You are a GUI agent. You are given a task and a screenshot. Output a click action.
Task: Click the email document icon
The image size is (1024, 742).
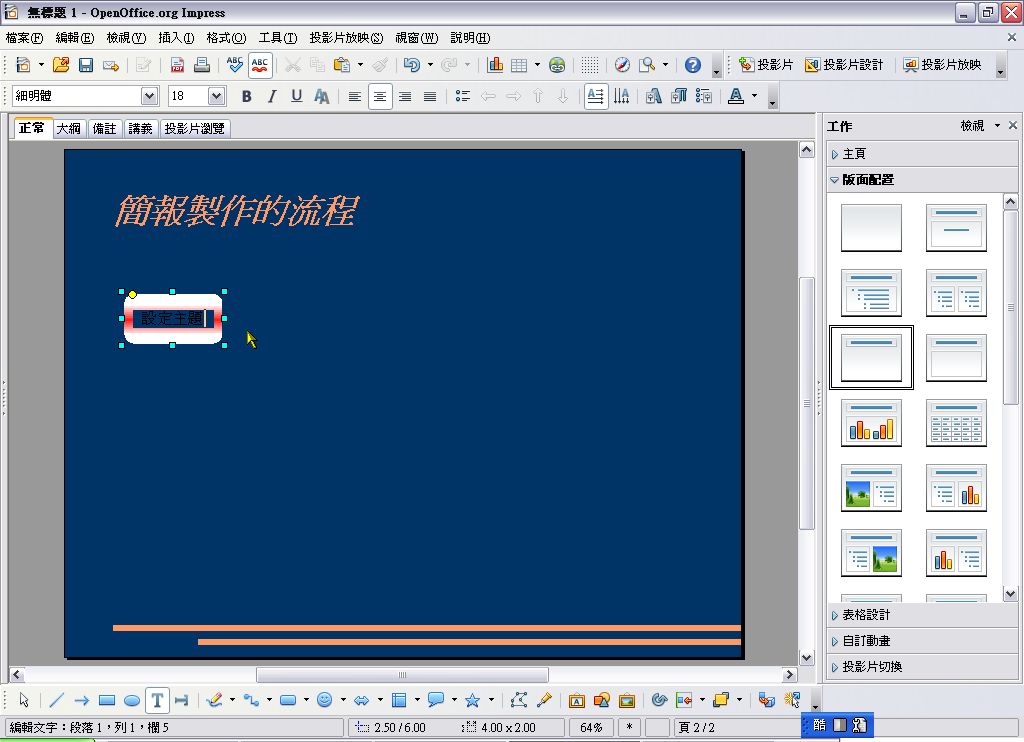tap(111, 65)
